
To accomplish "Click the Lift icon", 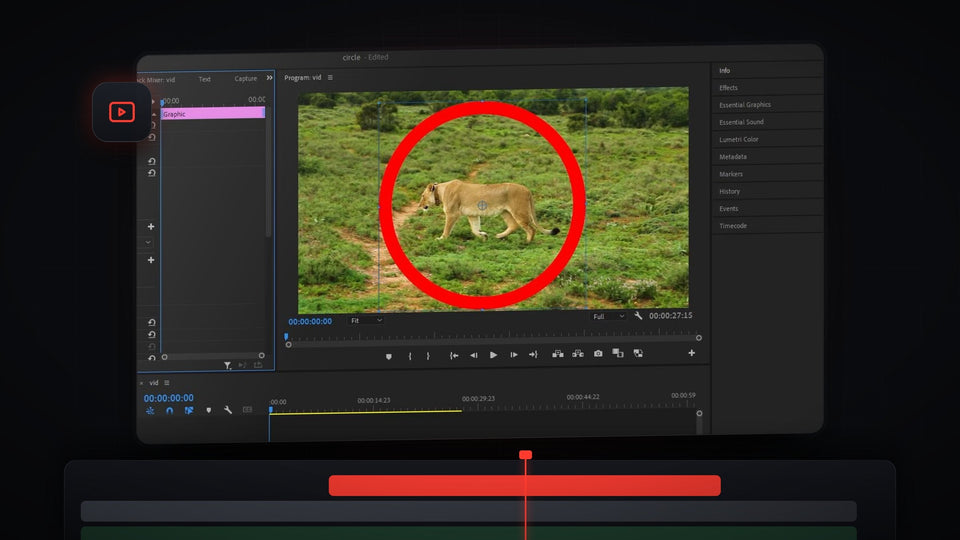I will pyautogui.click(x=558, y=354).
